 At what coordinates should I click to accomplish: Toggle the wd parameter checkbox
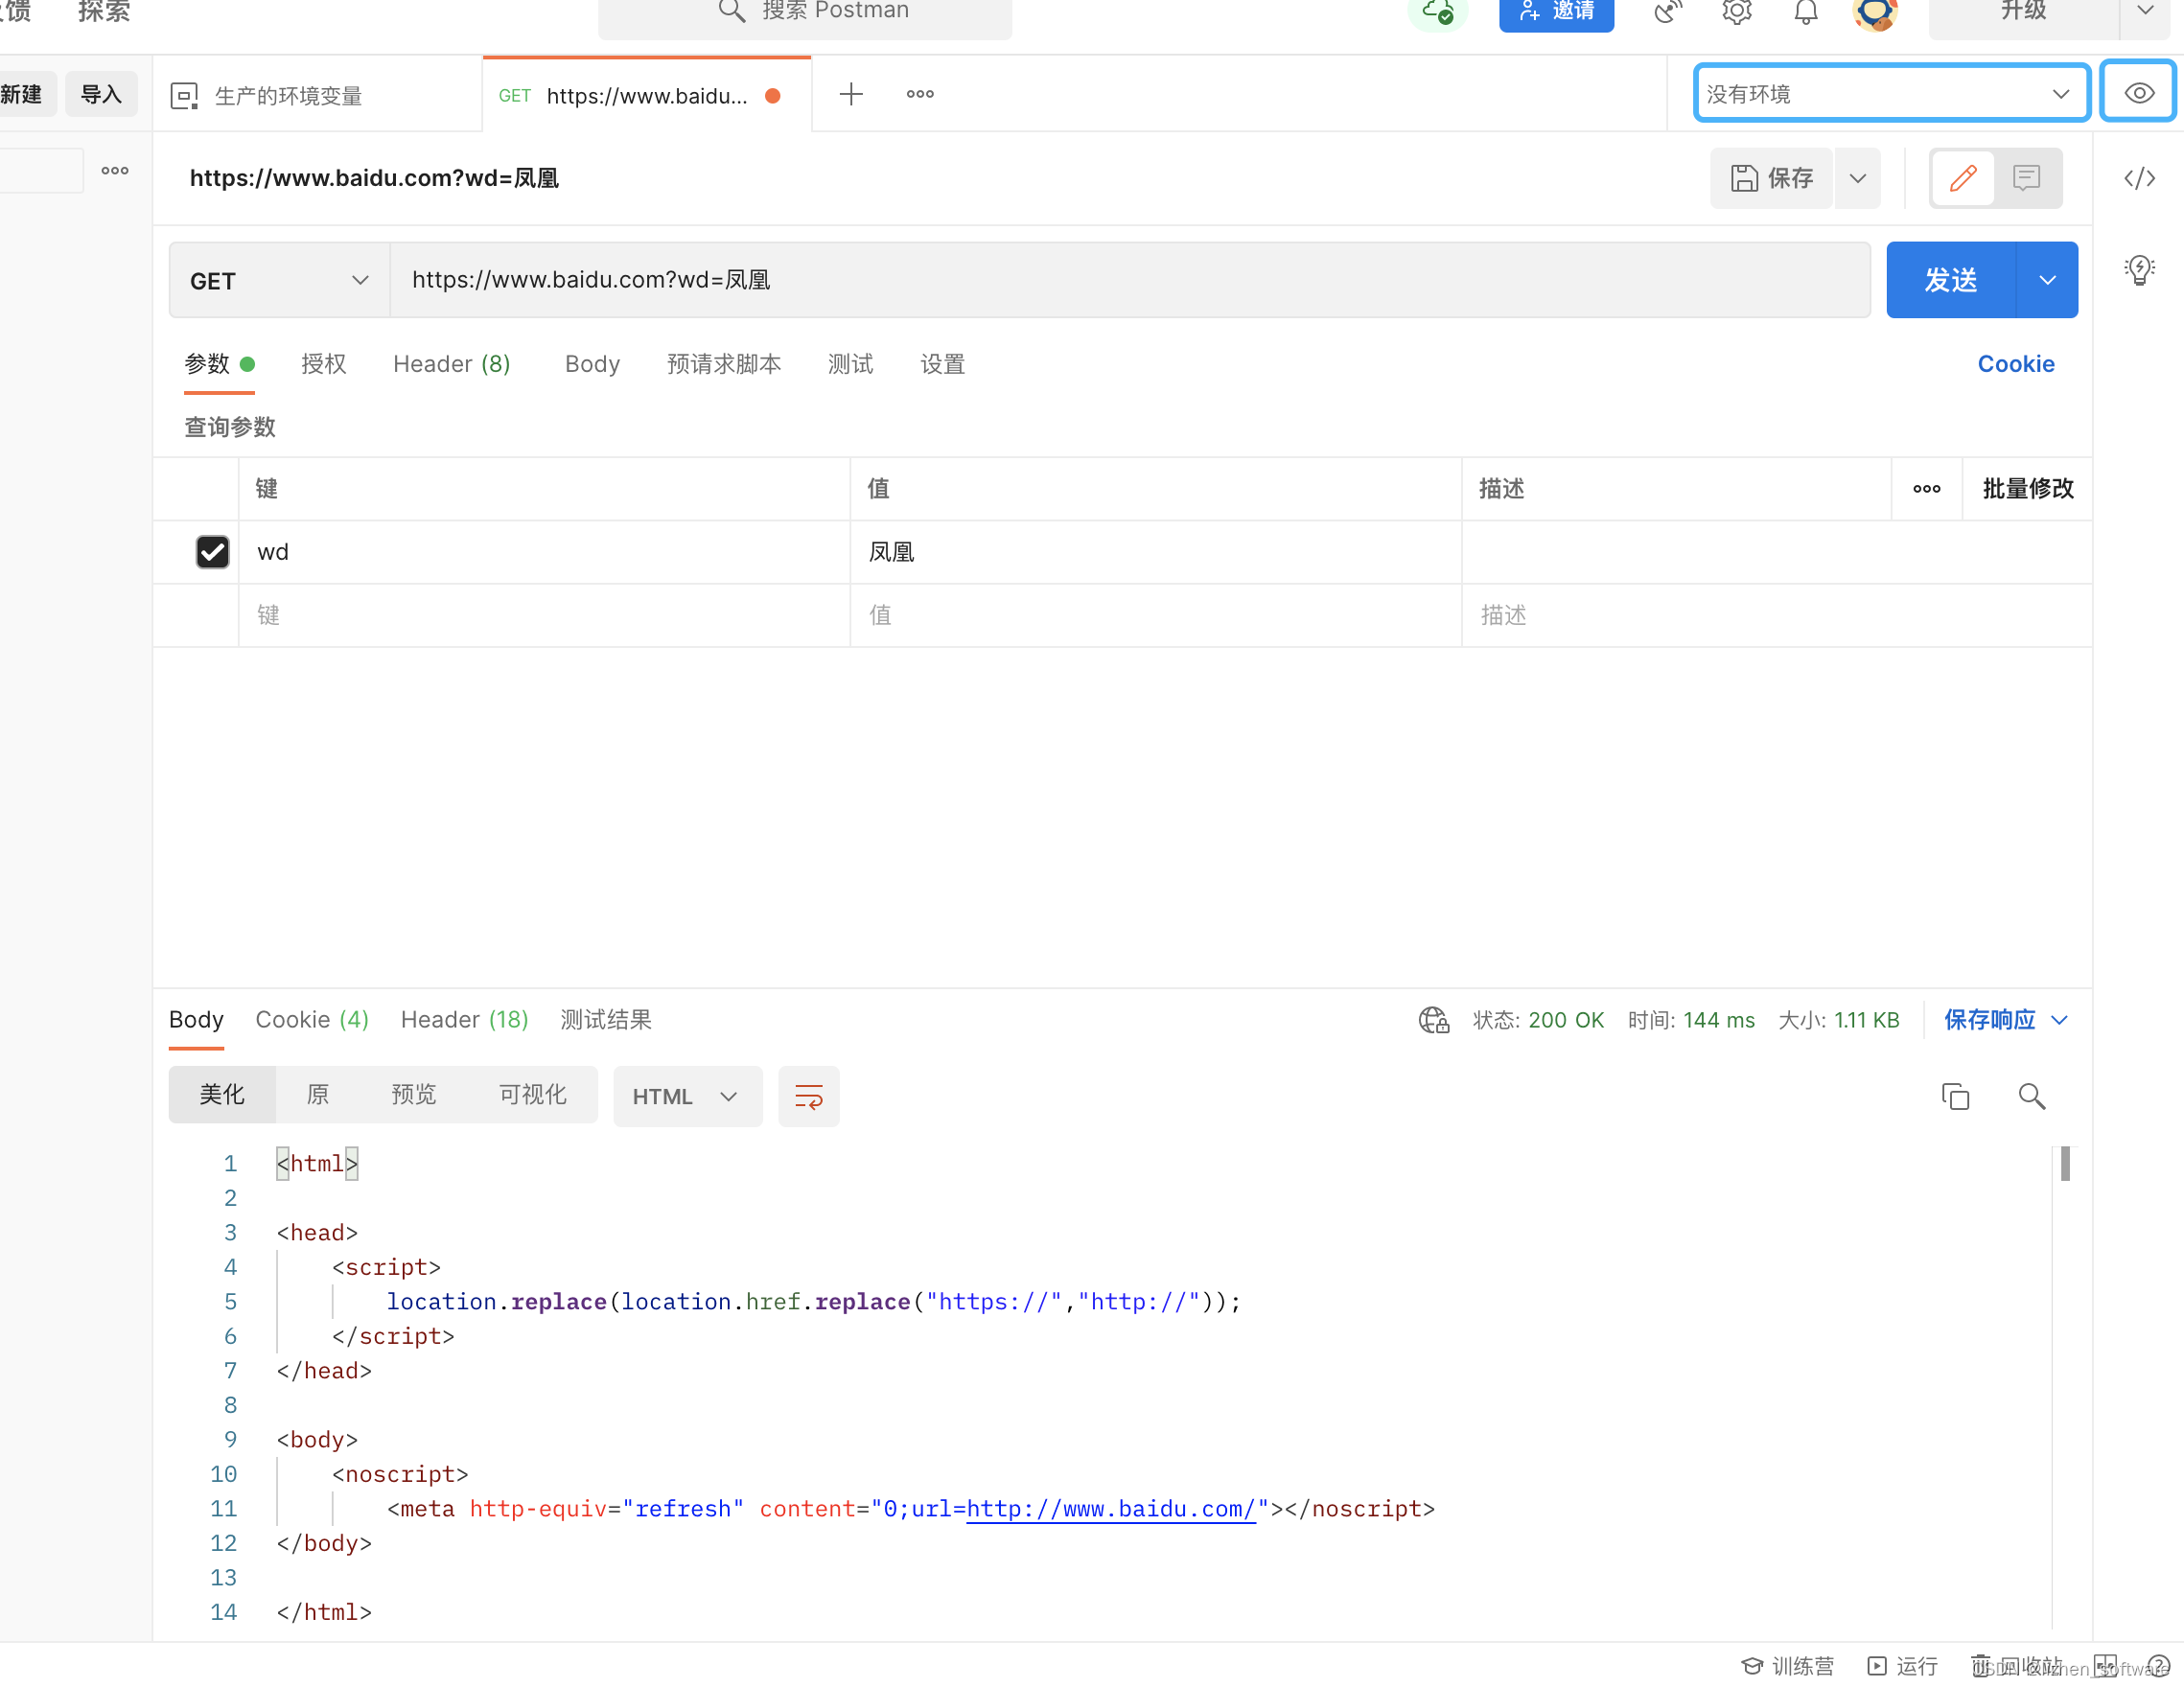212,552
